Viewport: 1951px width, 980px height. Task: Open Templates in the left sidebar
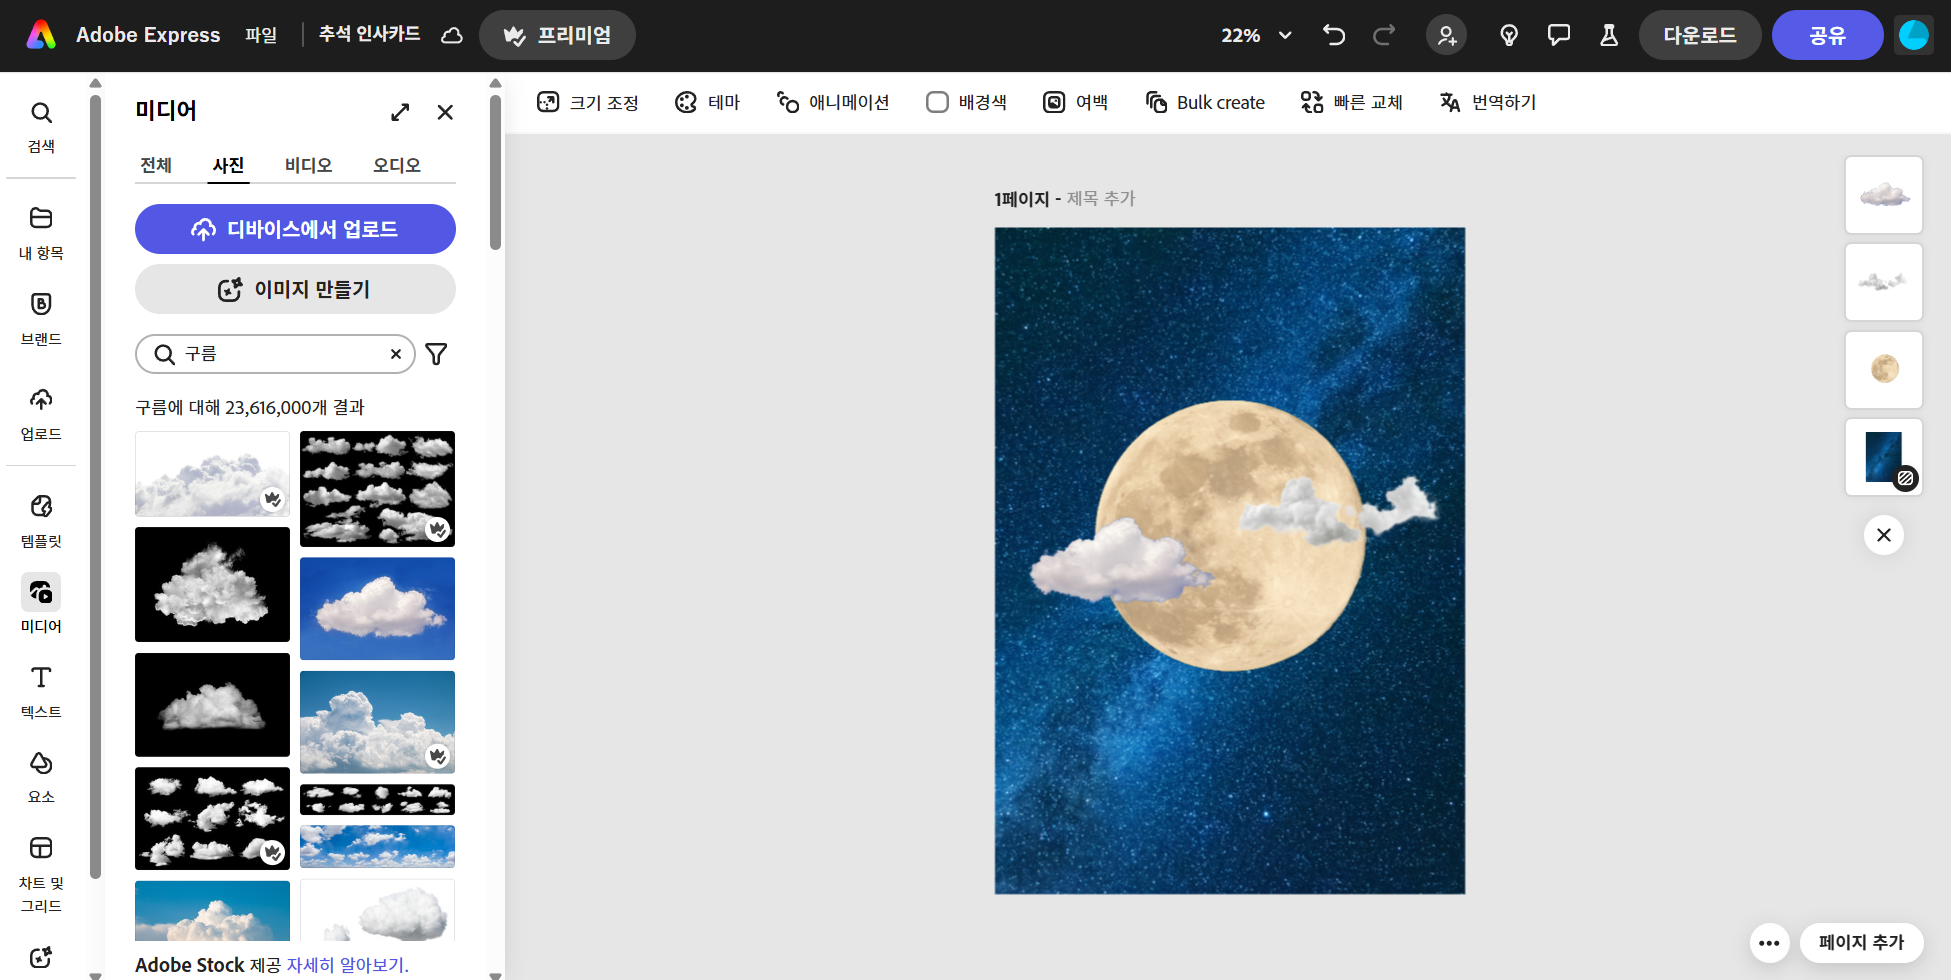tap(41, 520)
